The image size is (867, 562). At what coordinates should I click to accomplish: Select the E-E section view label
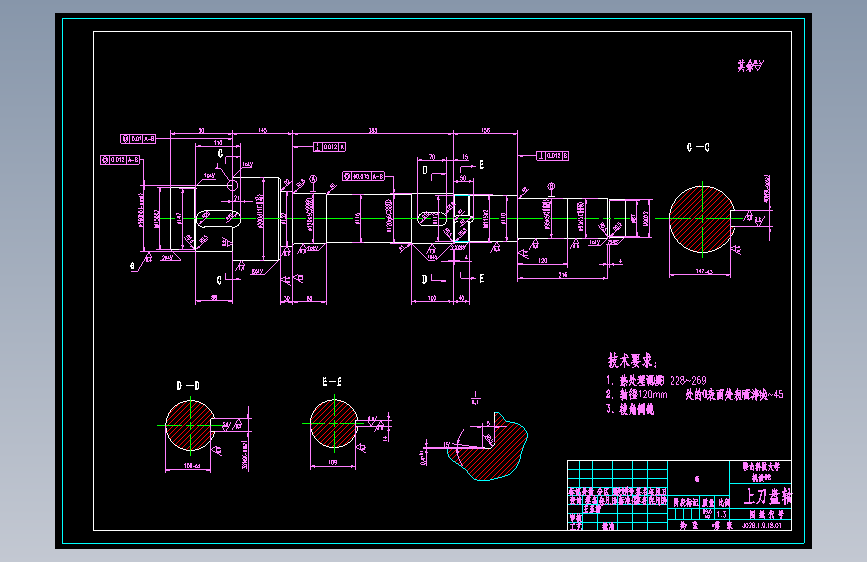pos(332,382)
